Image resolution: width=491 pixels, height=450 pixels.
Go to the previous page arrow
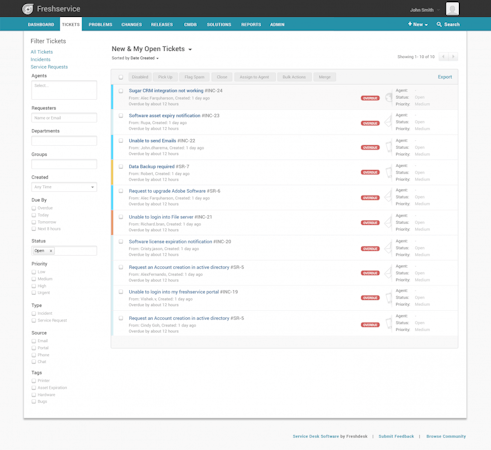(x=443, y=57)
